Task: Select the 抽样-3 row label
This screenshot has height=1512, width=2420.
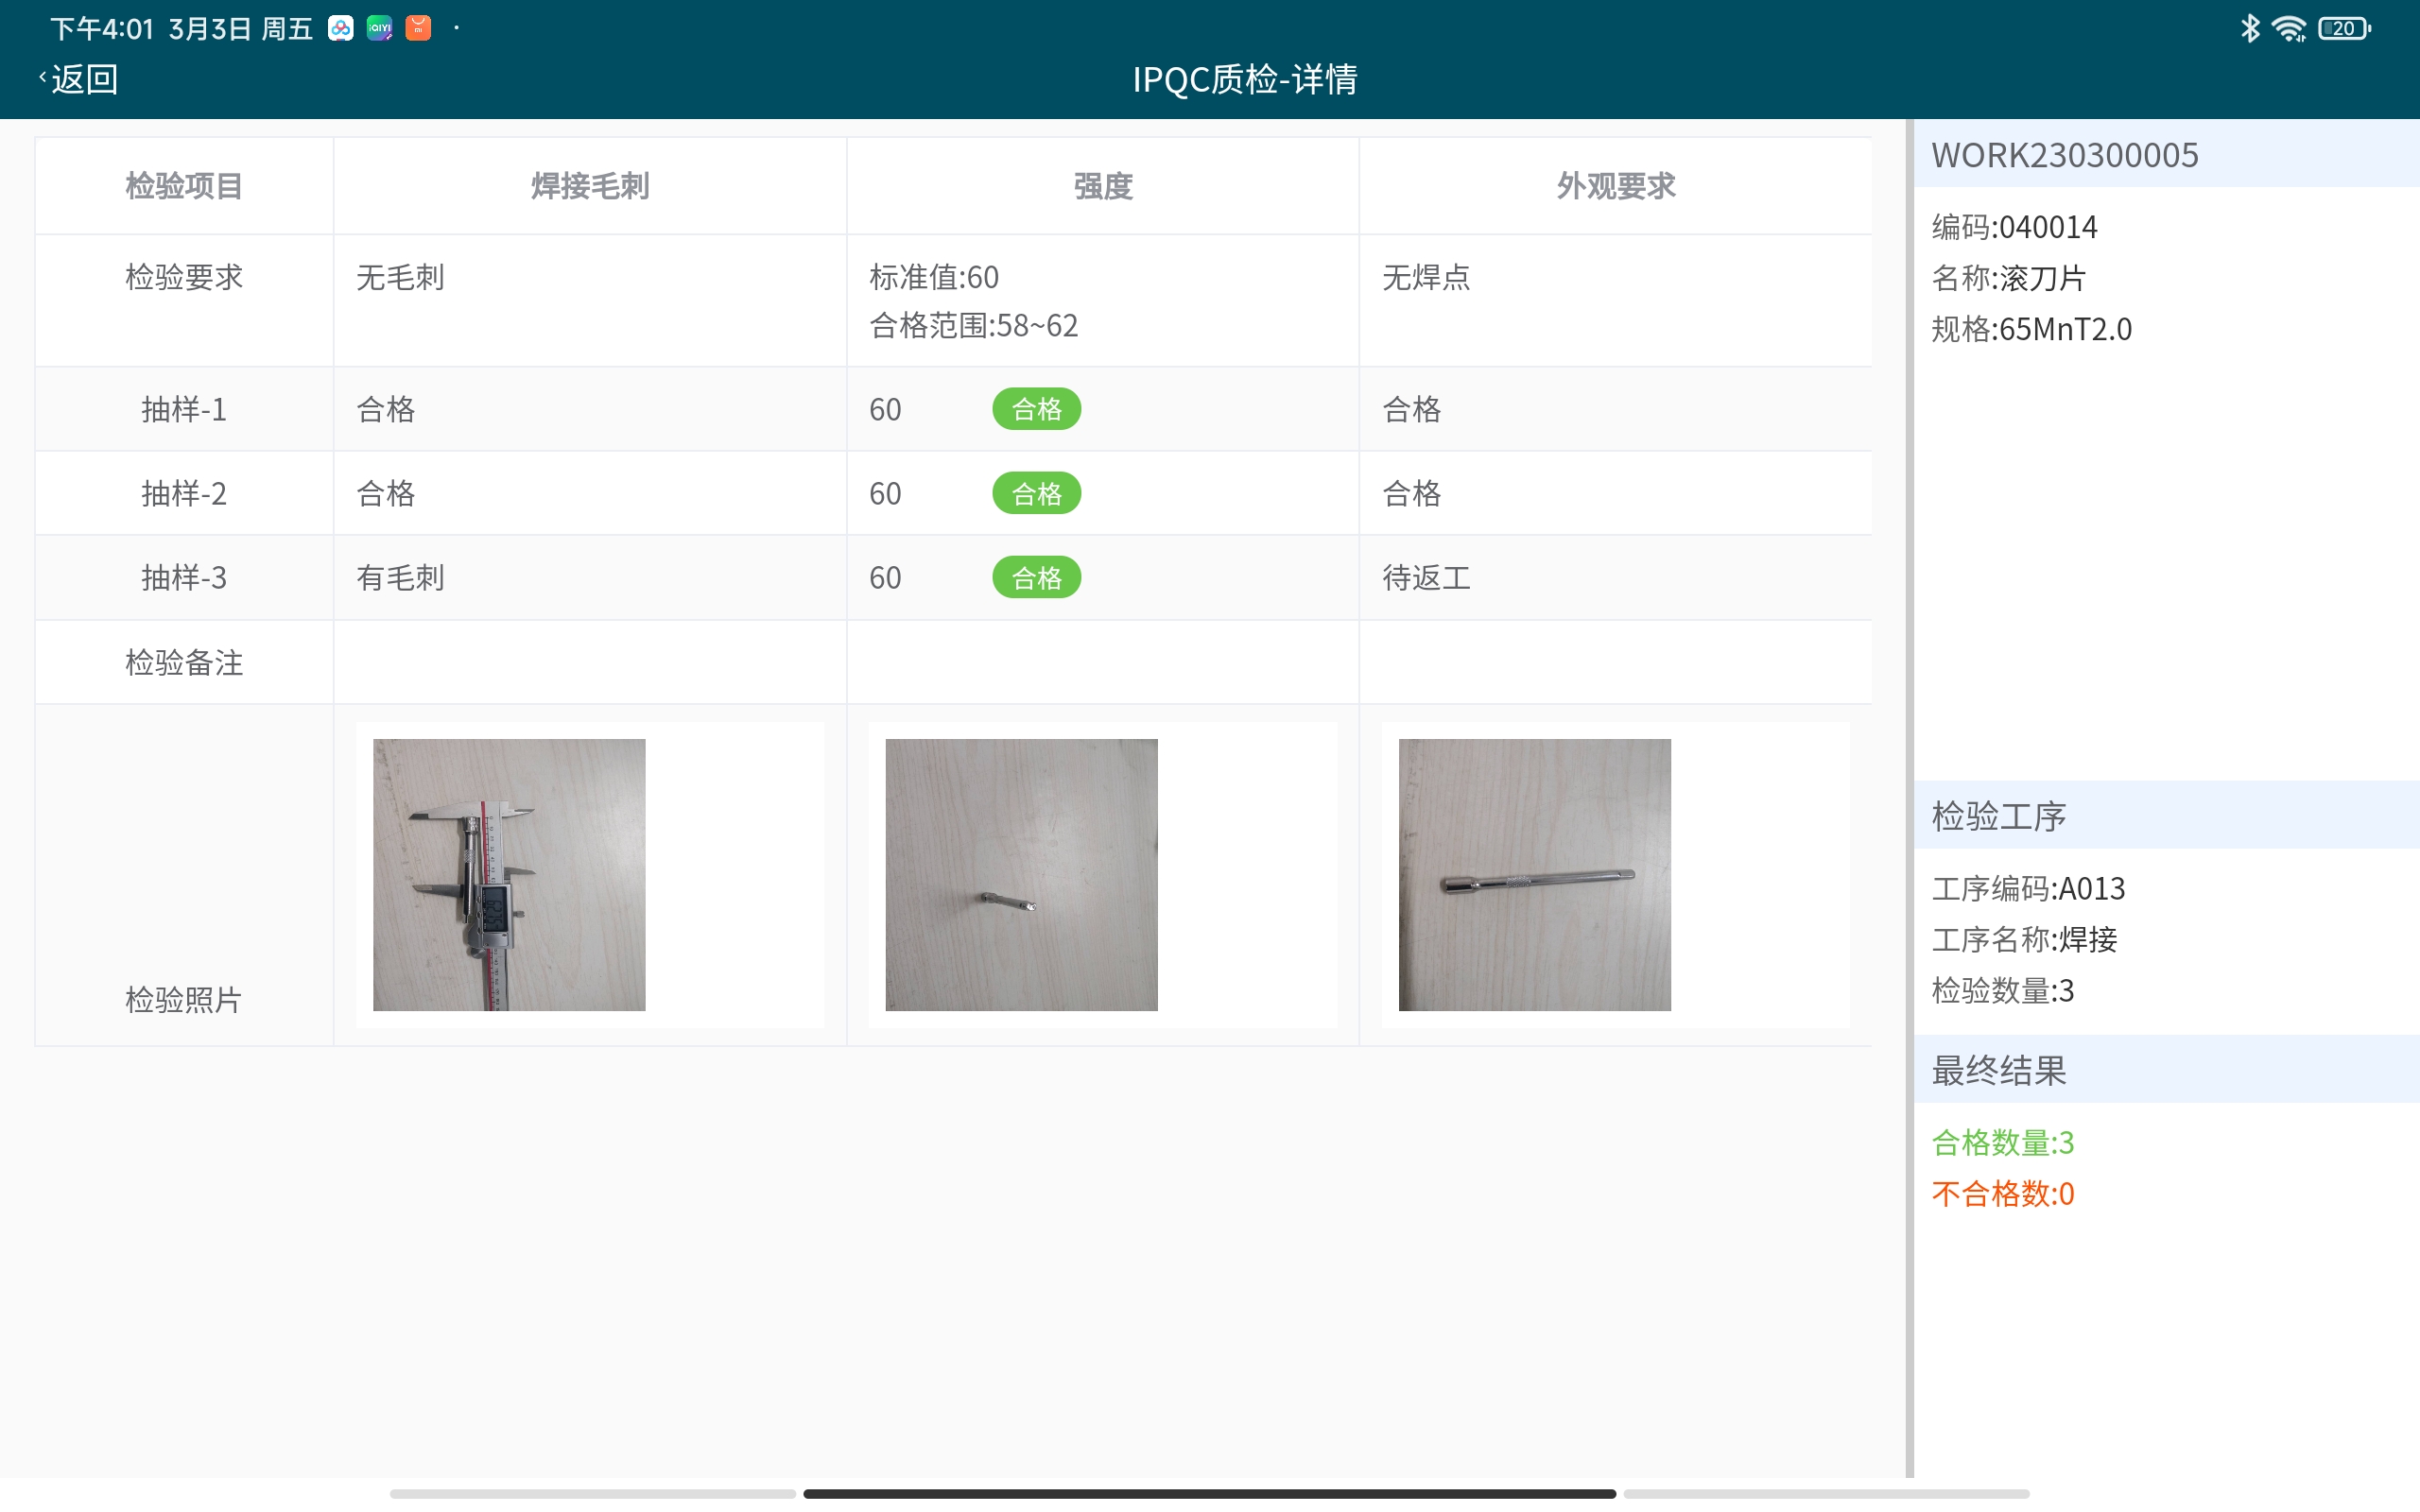Action: coord(184,577)
